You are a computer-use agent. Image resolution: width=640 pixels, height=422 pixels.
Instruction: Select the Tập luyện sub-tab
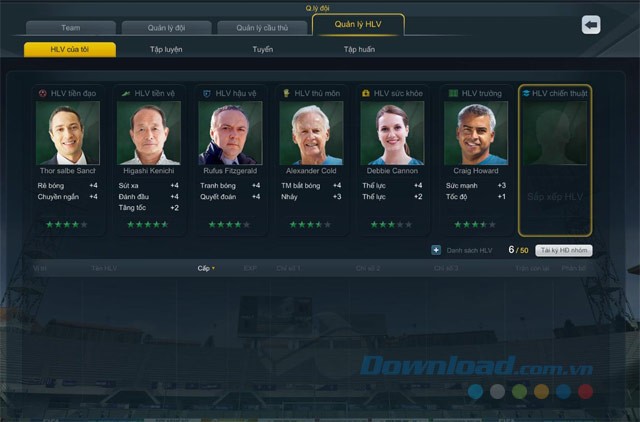click(x=166, y=49)
